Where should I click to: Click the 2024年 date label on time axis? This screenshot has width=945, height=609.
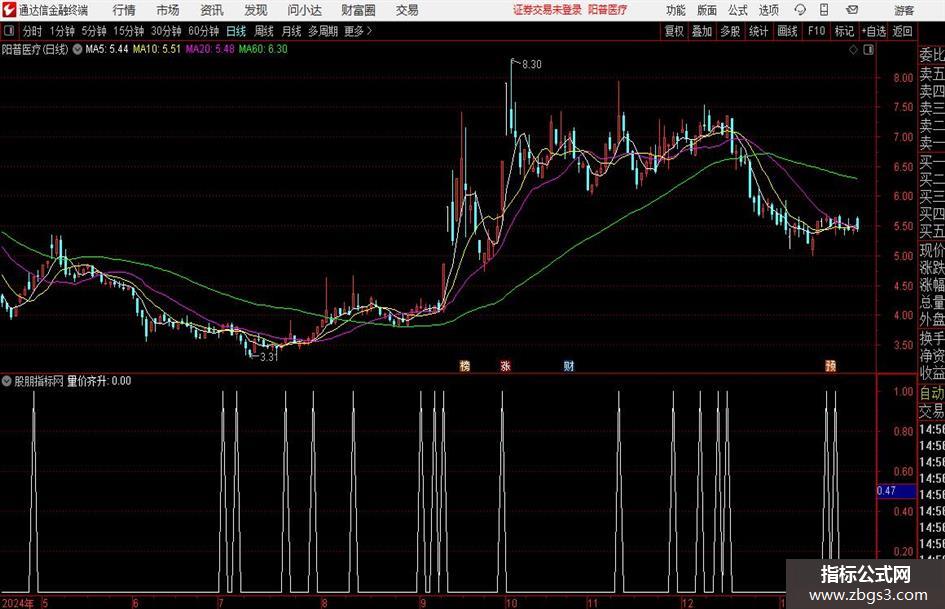17,604
